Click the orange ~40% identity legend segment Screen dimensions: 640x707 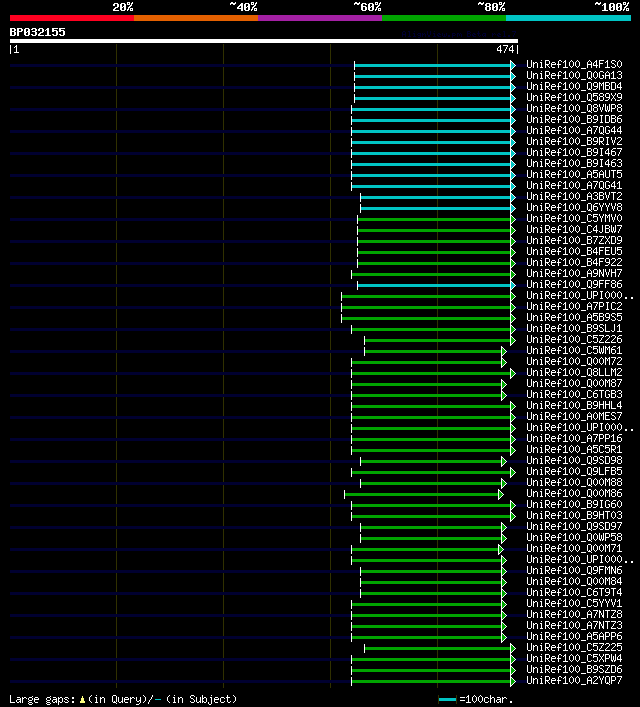(196, 18)
